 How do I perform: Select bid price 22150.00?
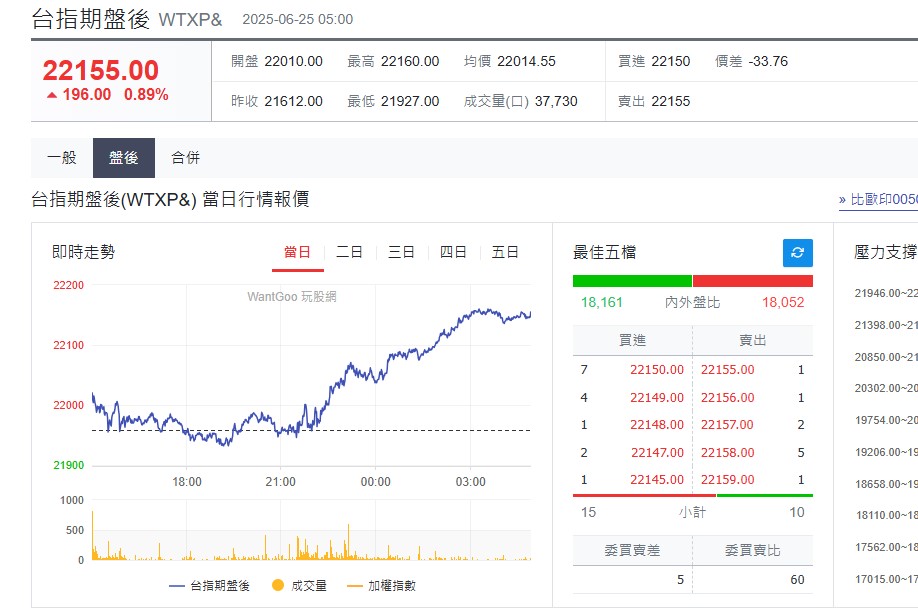[x=656, y=370]
